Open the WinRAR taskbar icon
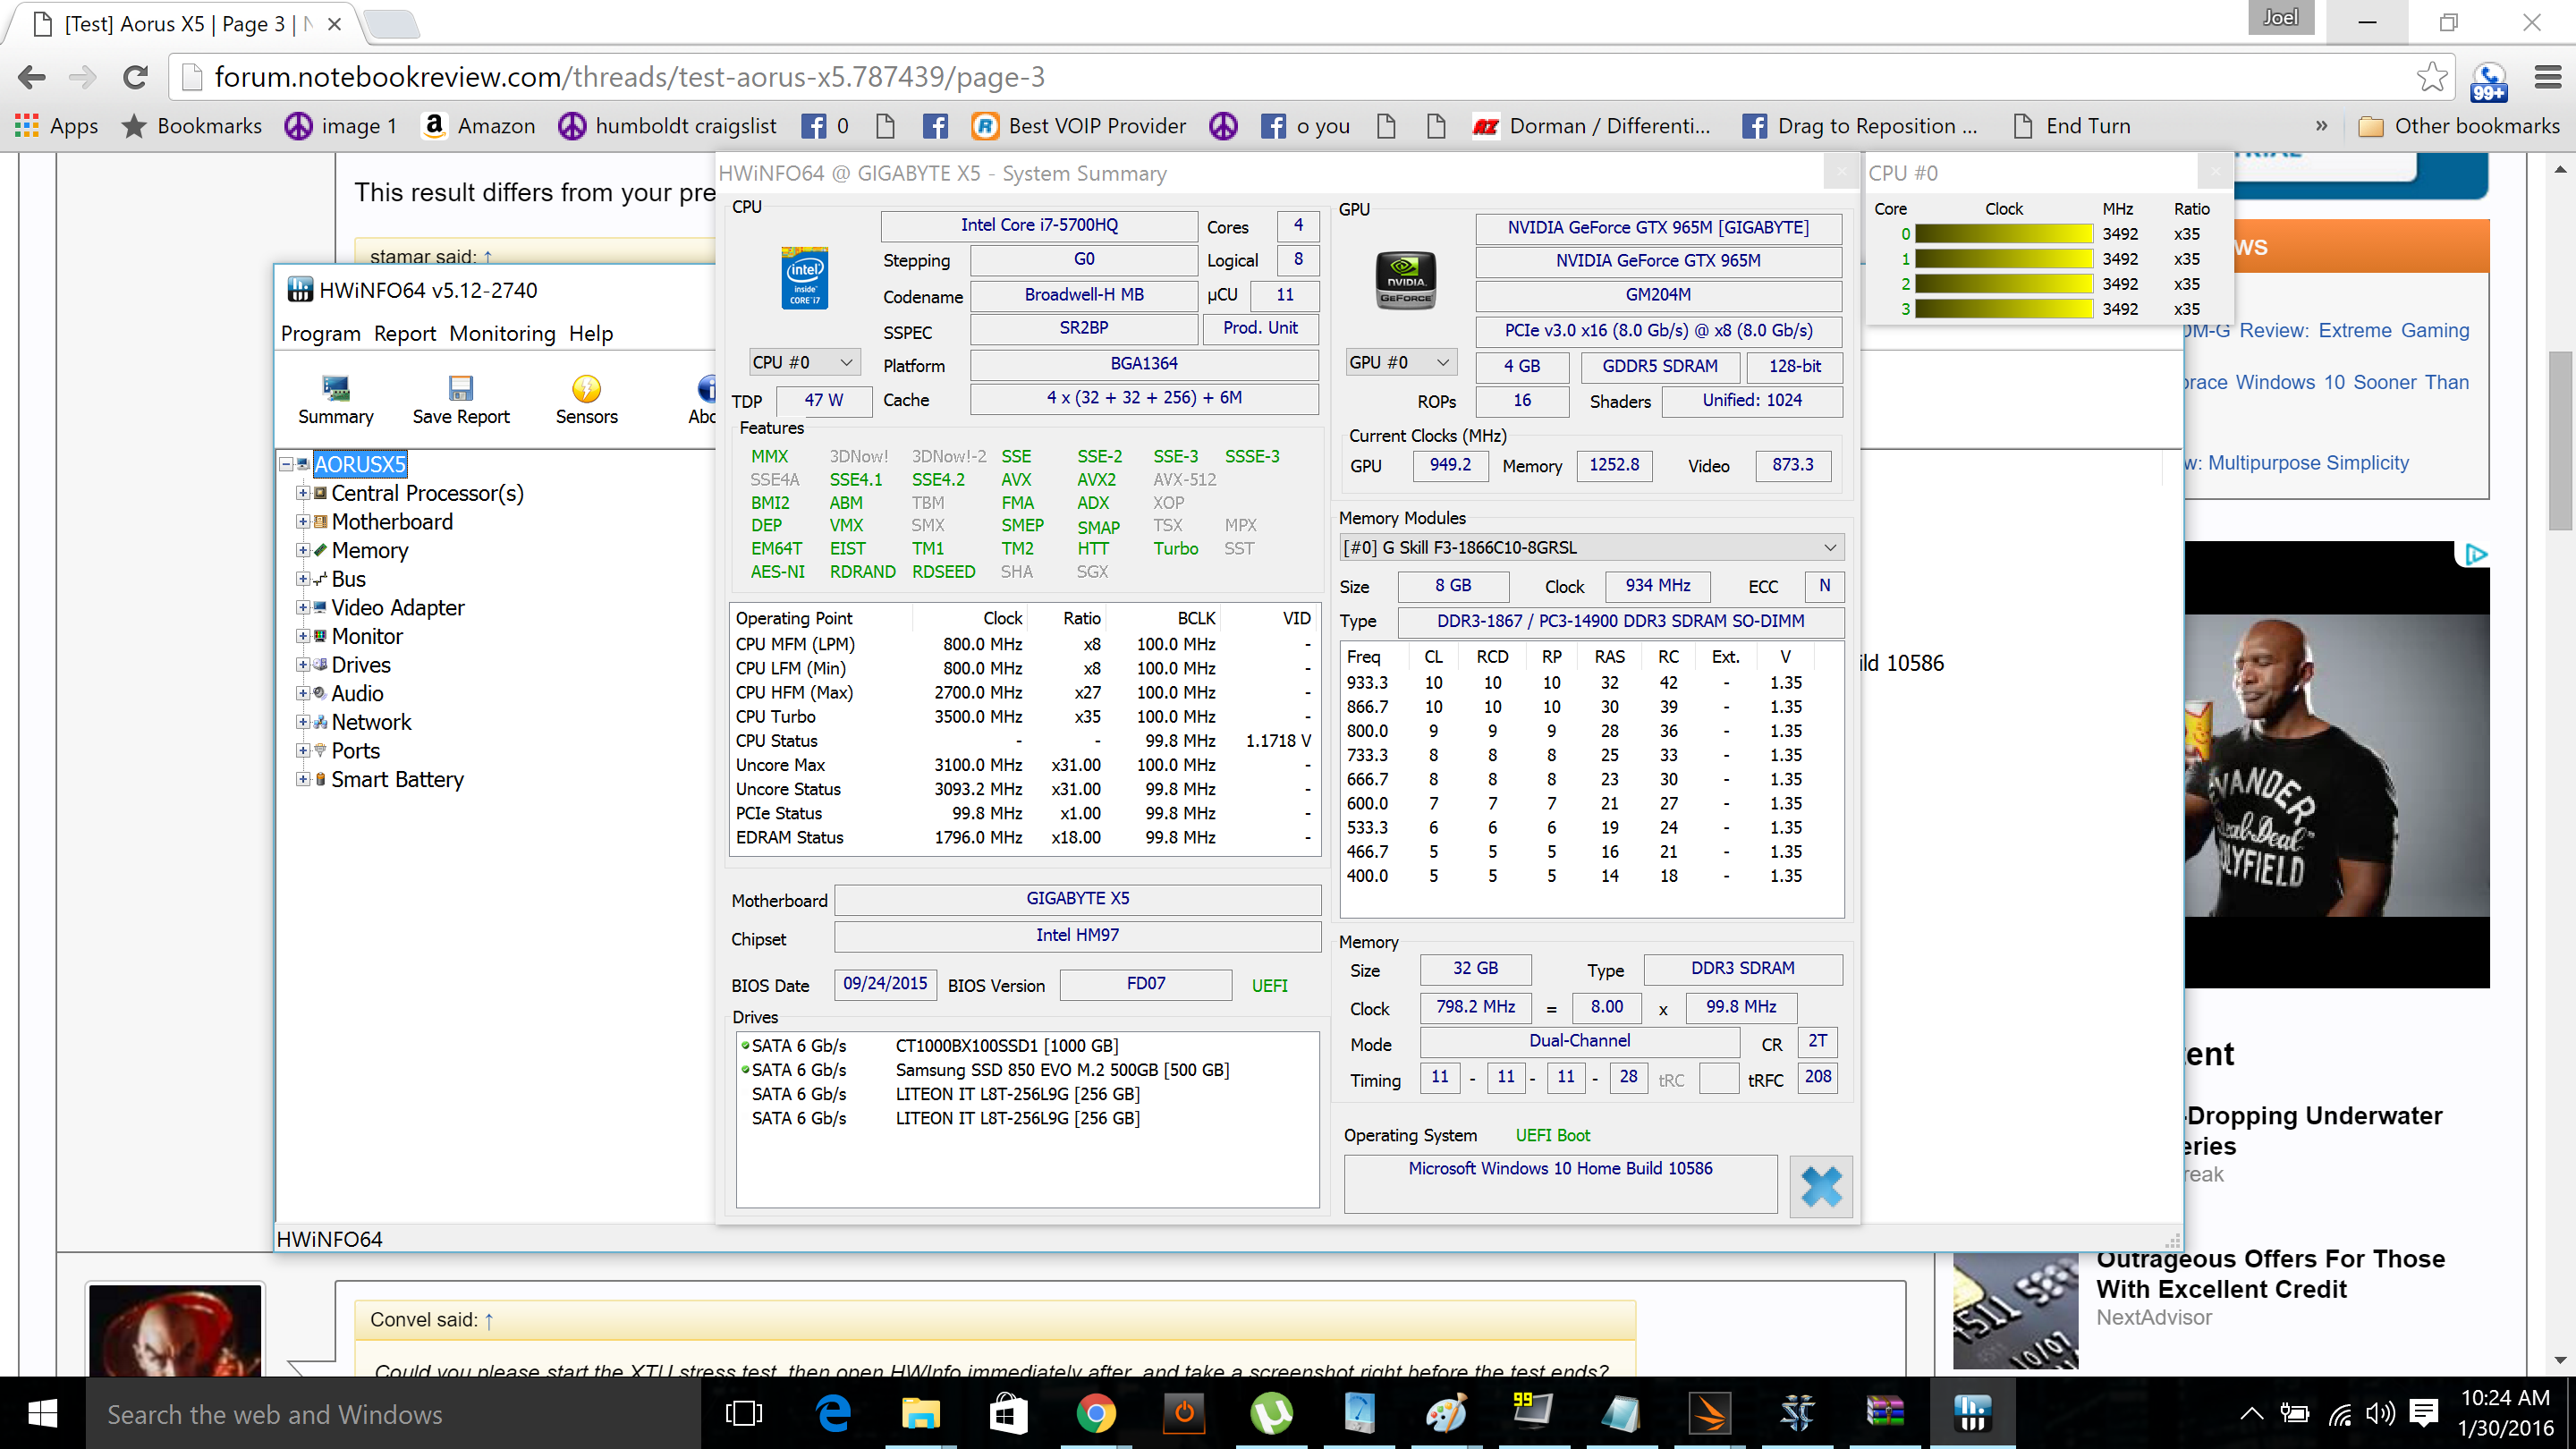This screenshot has height=1449, width=2576. tap(1885, 1413)
